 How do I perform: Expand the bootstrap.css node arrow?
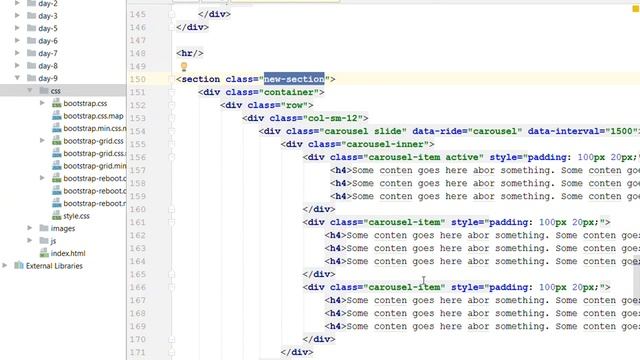pos(42,103)
